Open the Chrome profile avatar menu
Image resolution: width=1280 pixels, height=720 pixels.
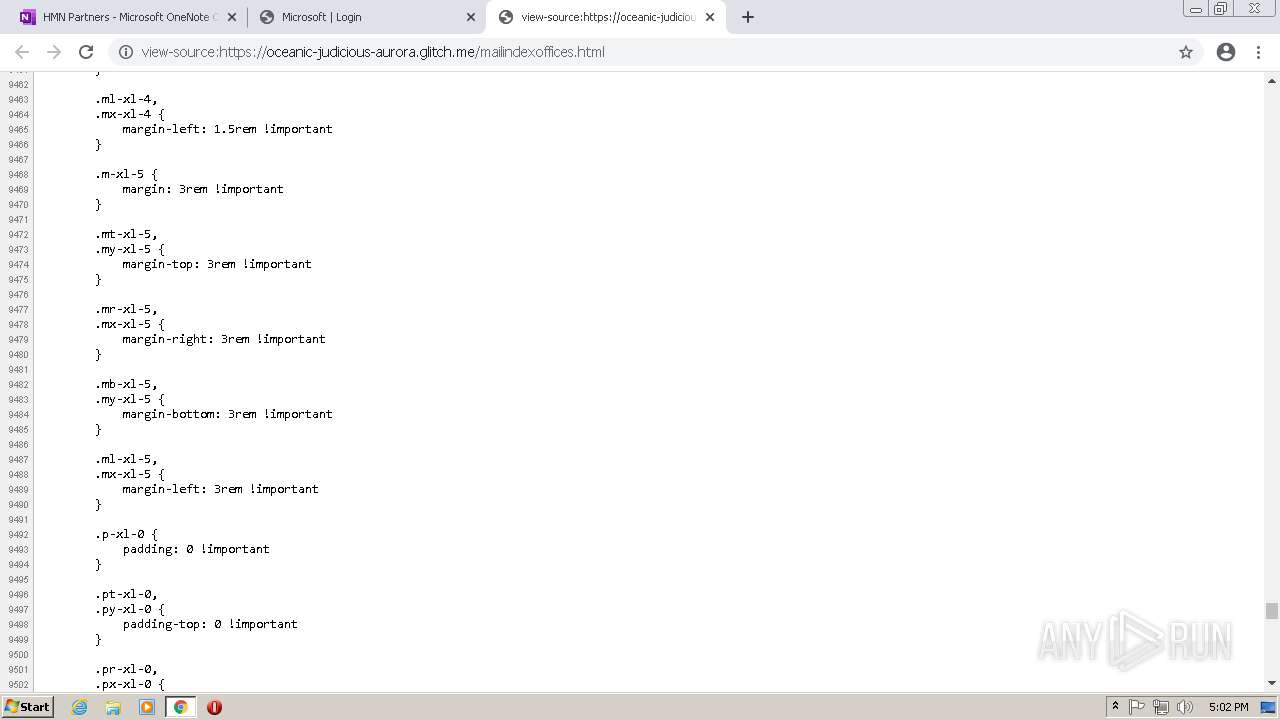1226,52
